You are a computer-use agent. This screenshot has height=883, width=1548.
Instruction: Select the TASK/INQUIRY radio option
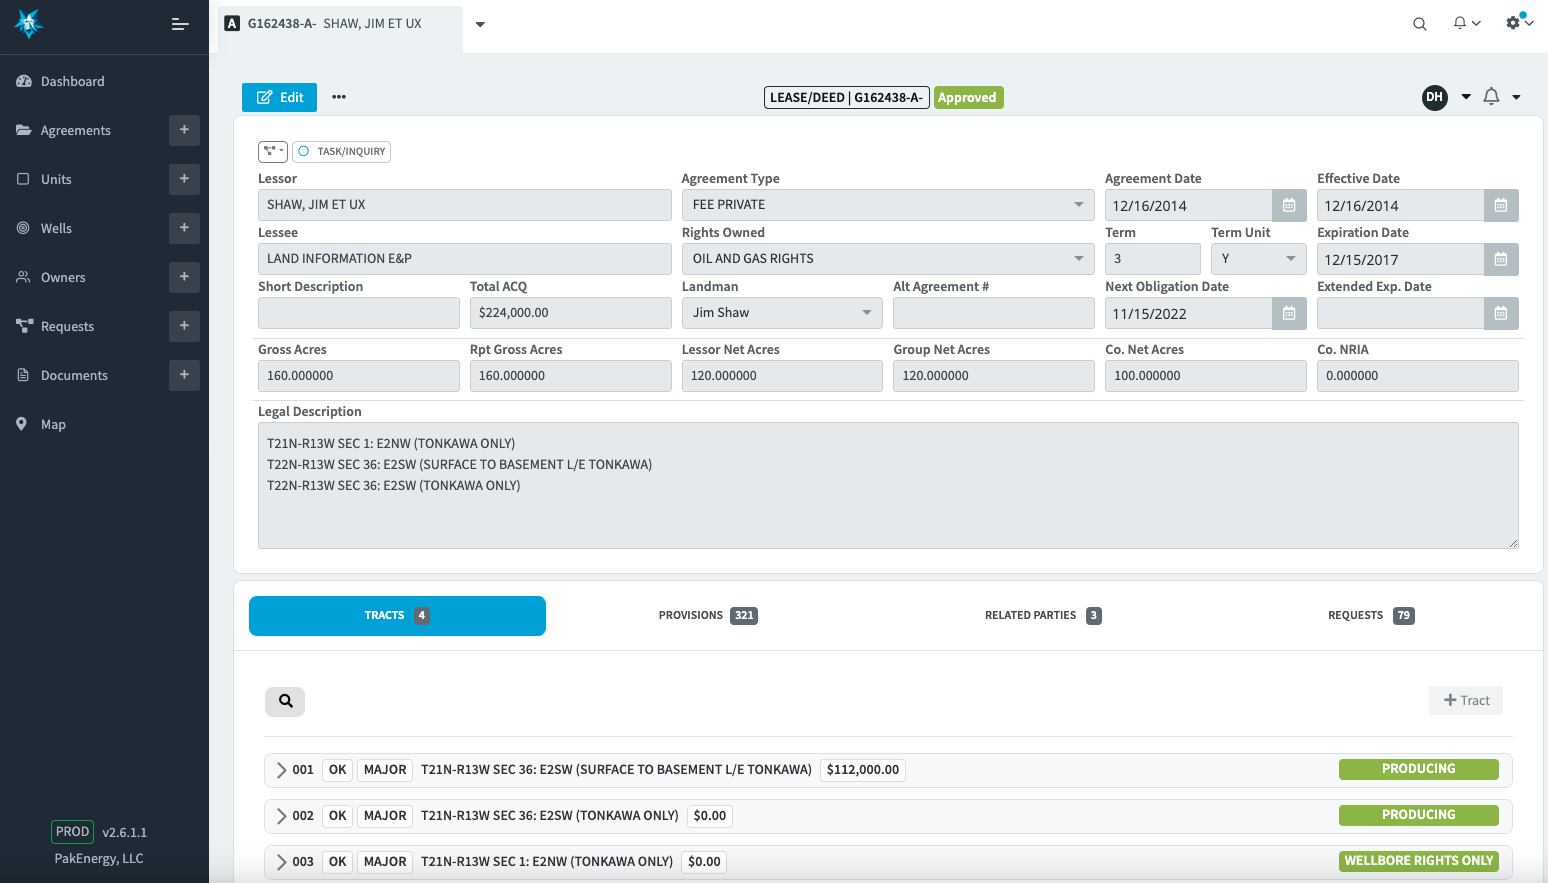coord(303,150)
